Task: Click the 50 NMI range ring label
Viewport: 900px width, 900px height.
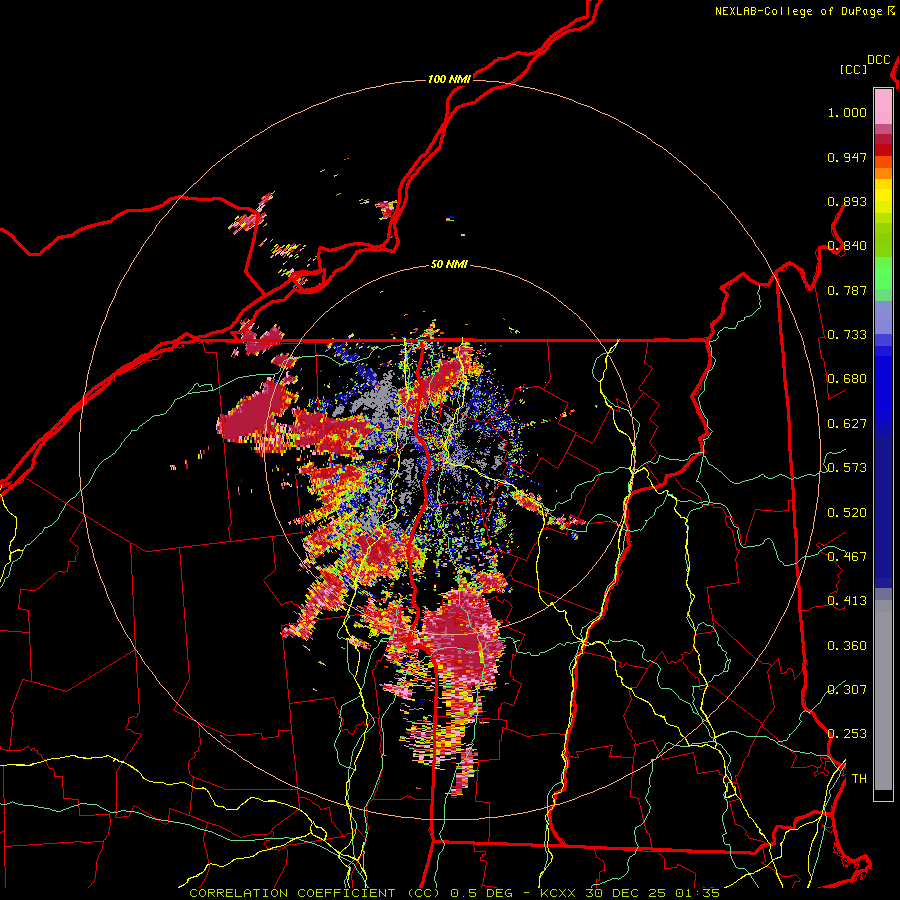Action: 449,265
